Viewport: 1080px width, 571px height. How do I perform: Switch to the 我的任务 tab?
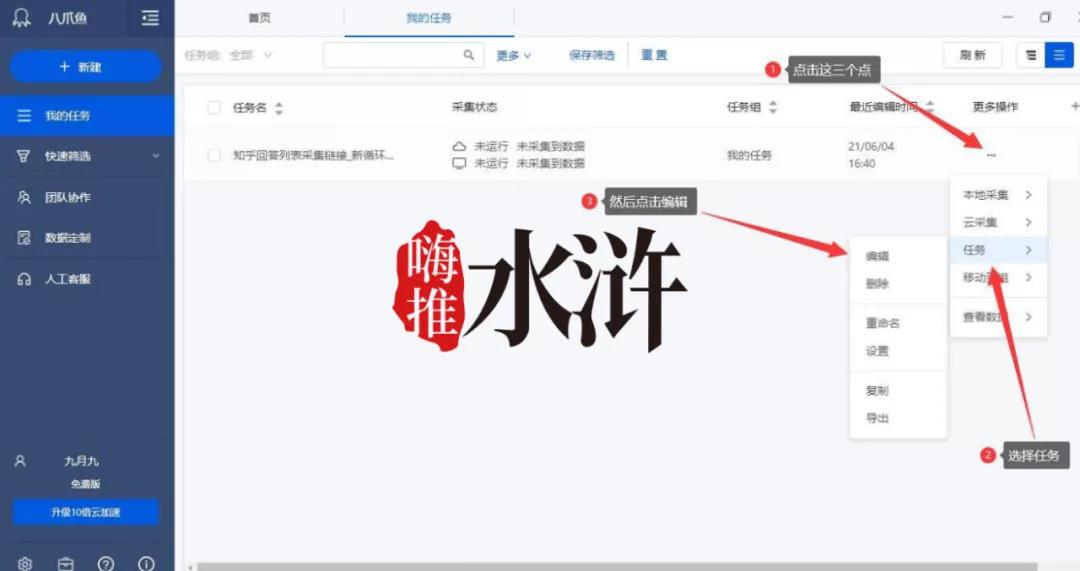coord(428,18)
